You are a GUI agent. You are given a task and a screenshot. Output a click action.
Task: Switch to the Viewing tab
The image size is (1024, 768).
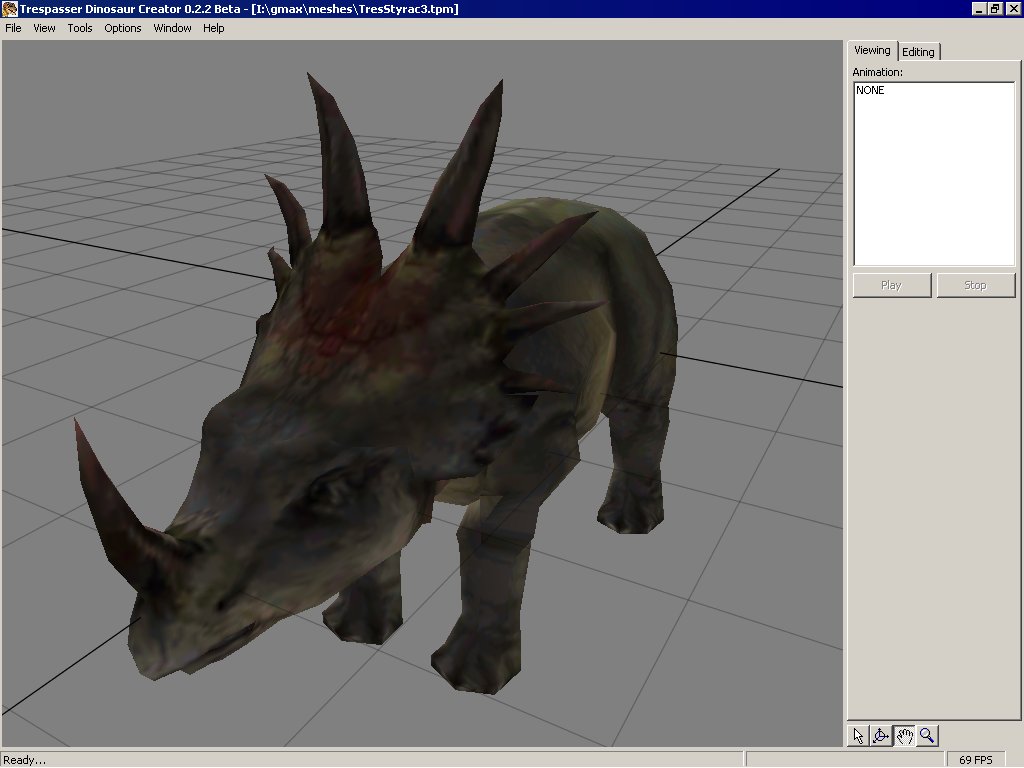(x=872, y=50)
